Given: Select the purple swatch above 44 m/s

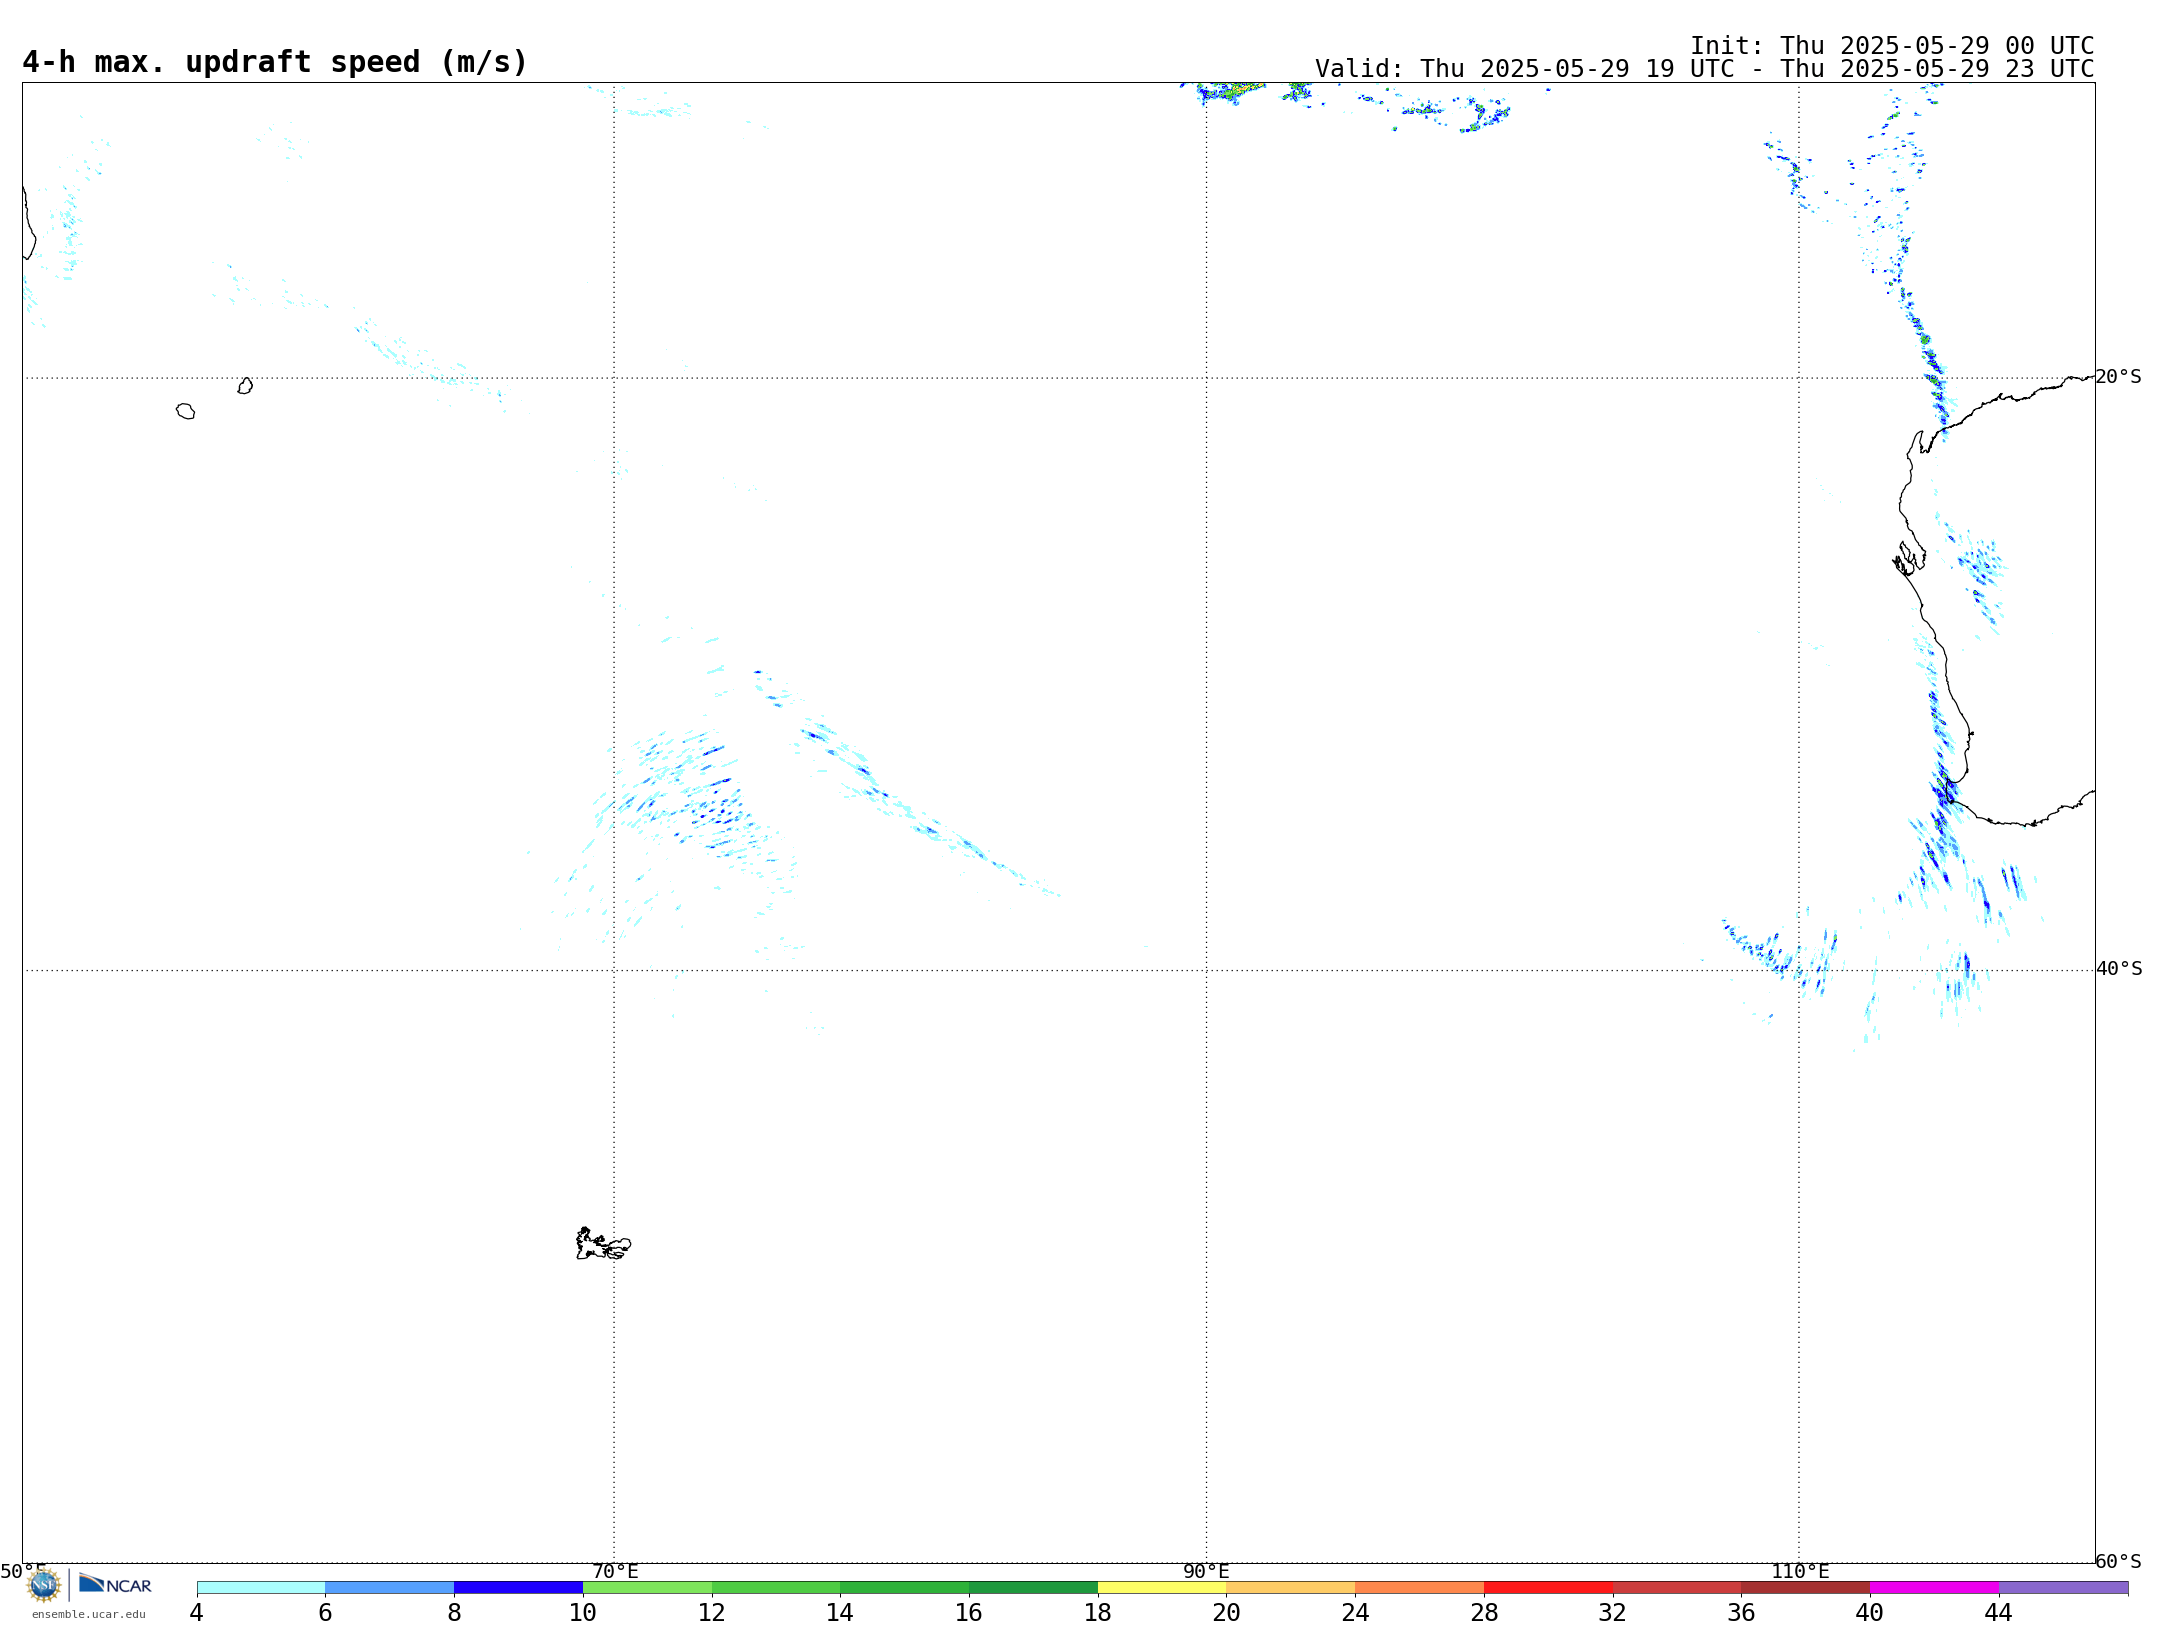Looking at the screenshot, I should coord(2063,1587).
